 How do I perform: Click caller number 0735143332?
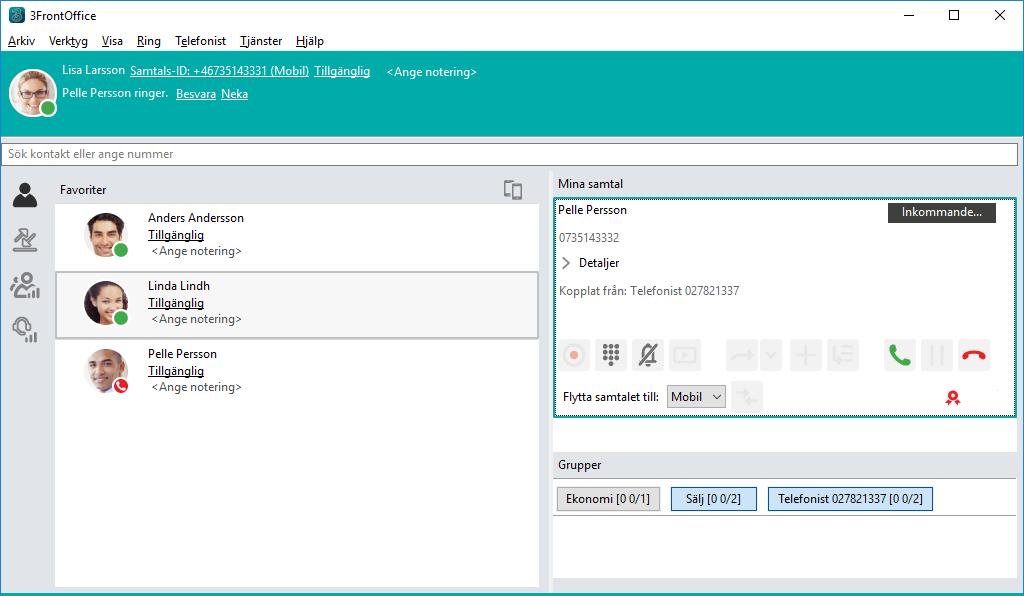(x=589, y=238)
